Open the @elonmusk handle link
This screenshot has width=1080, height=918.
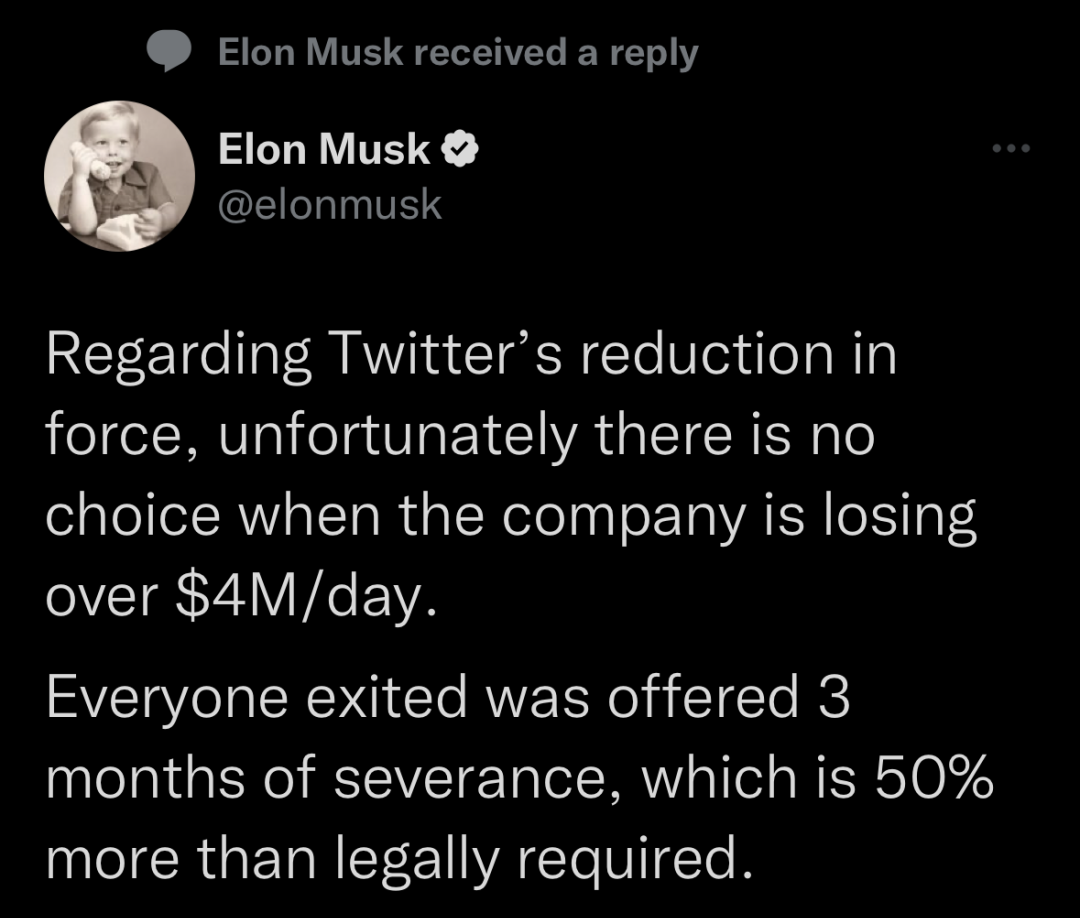[x=329, y=204]
